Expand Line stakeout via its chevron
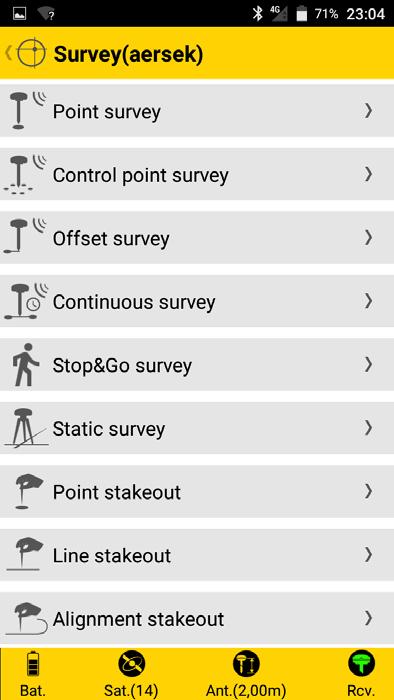The height and width of the screenshot is (700, 394). [368, 554]
